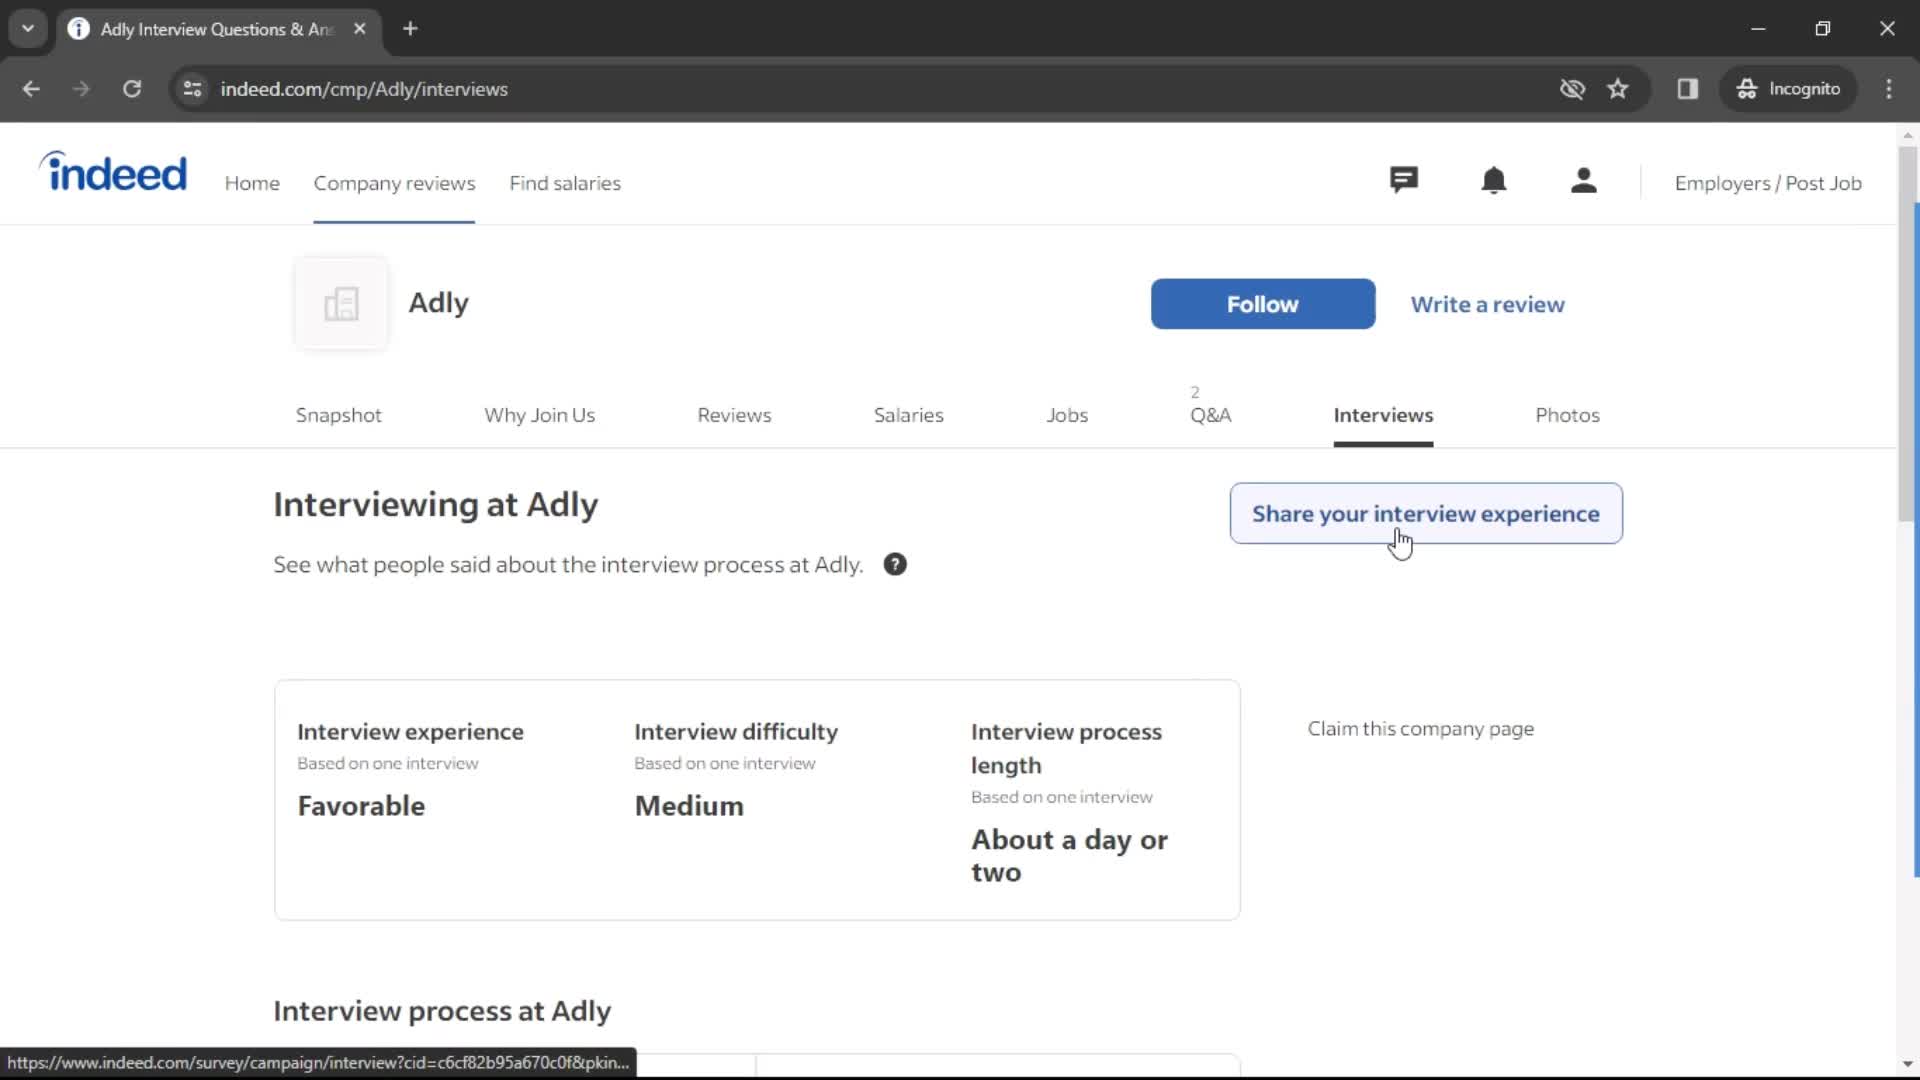Click the back navigation arrow
This screenshot has width=1920, height=1080.
(x=32, y=88)
